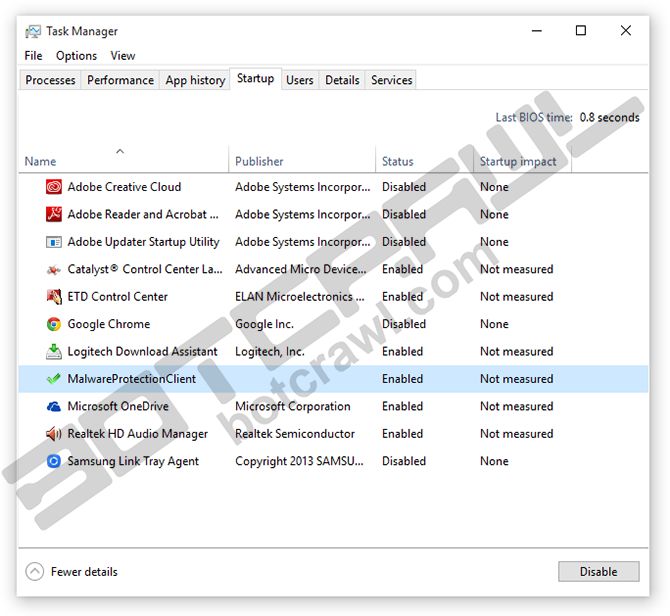Viewport: 670px width, 616px height.
Task: Select the Adobe Reader and Acrobat name
Action: pyautogui.click(x=143, y=214)
